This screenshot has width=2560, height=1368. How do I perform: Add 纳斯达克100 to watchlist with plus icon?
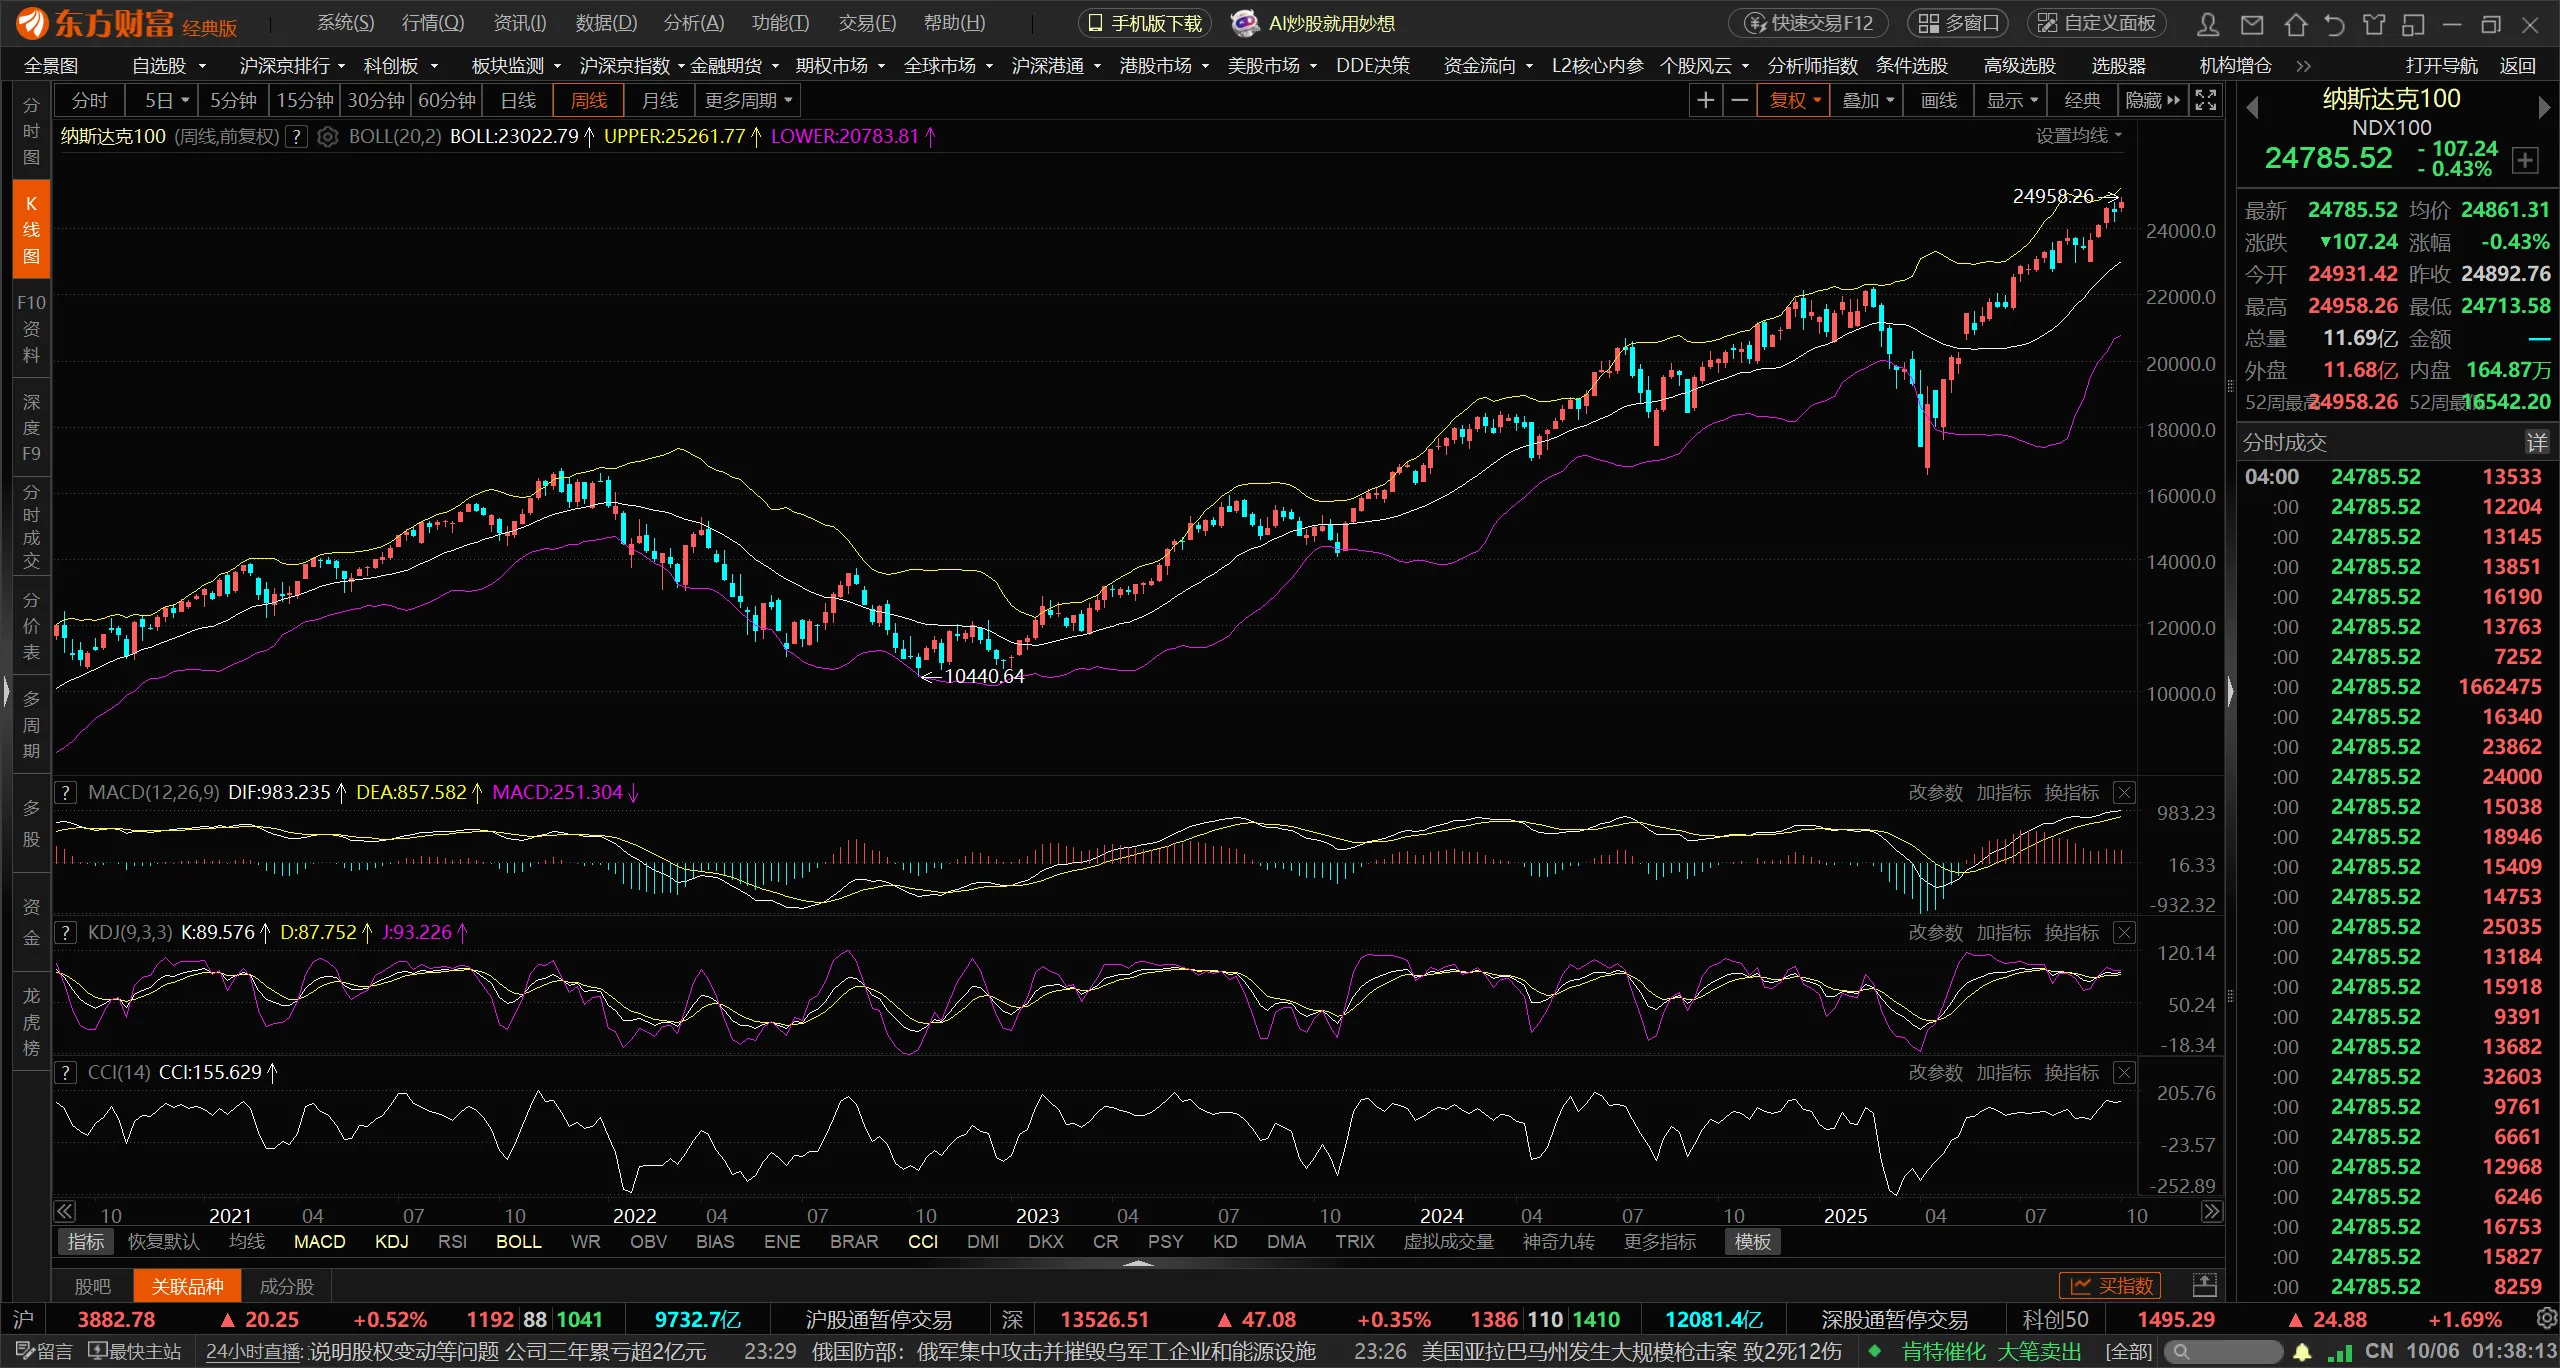coord(2525,160)
